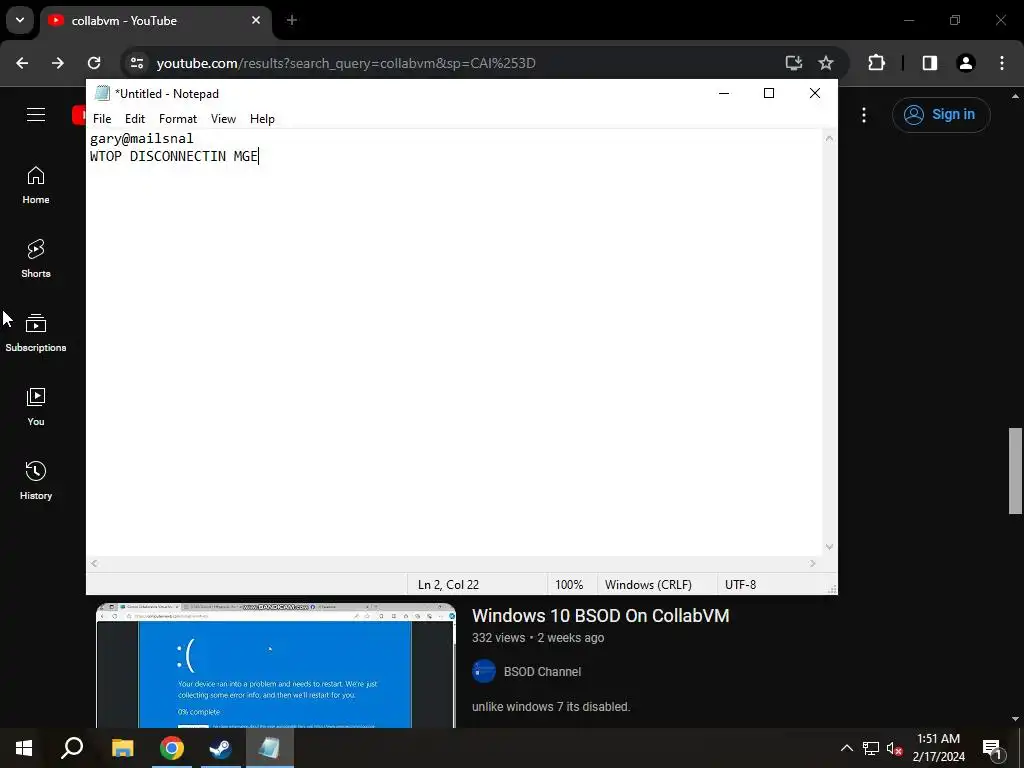Close the collabvm YouTube tab
This screenshot has height=768, width=1024.
tap(256, 20)
